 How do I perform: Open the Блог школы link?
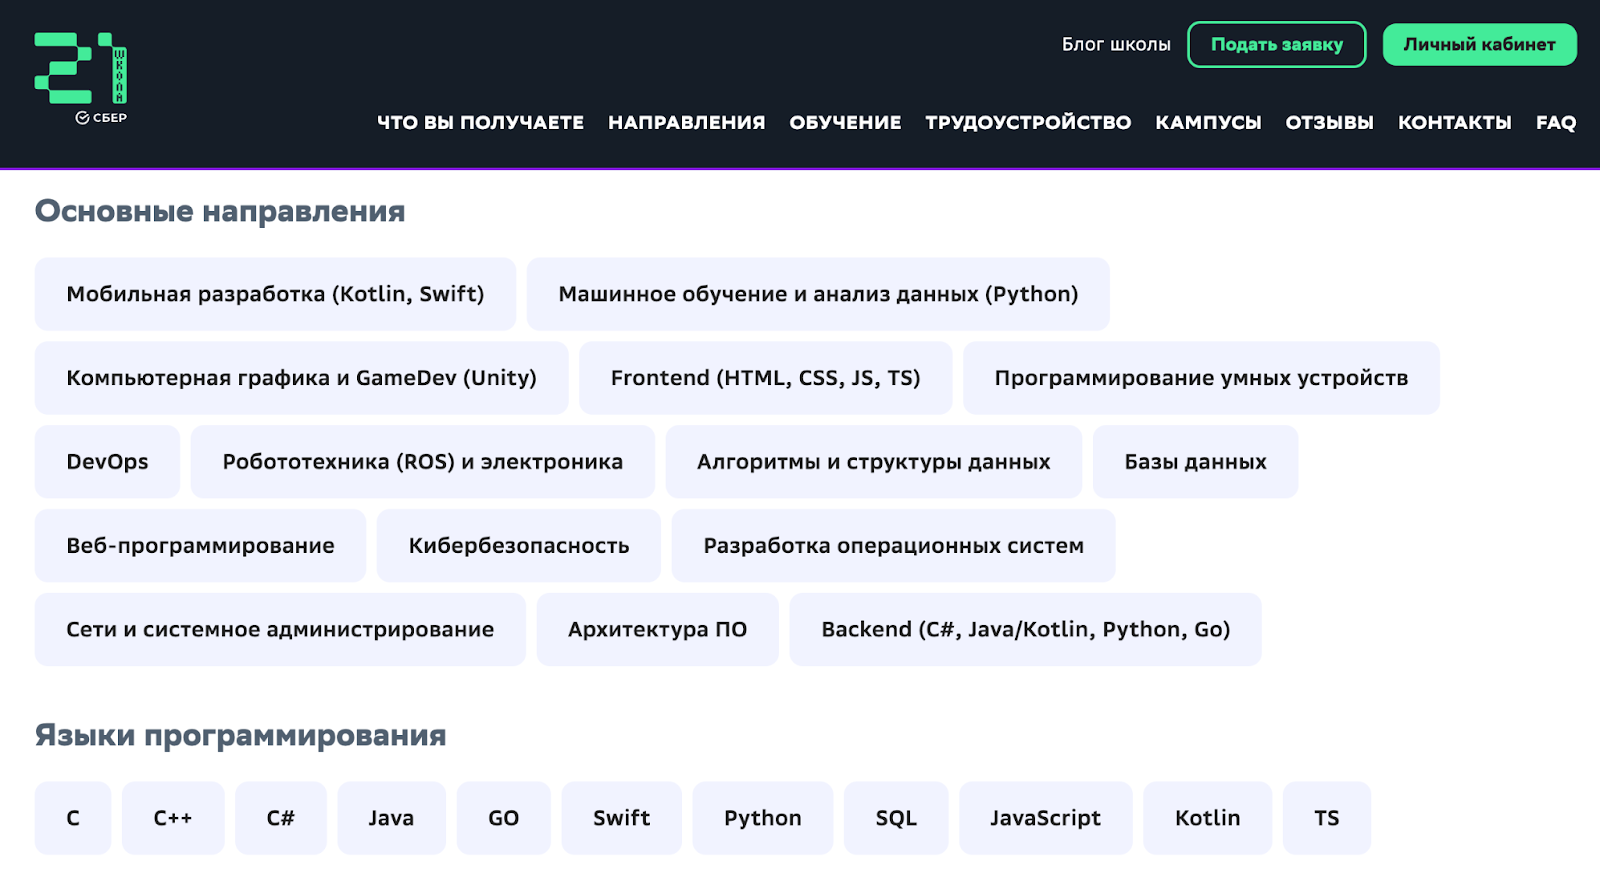click(1115, 45)
